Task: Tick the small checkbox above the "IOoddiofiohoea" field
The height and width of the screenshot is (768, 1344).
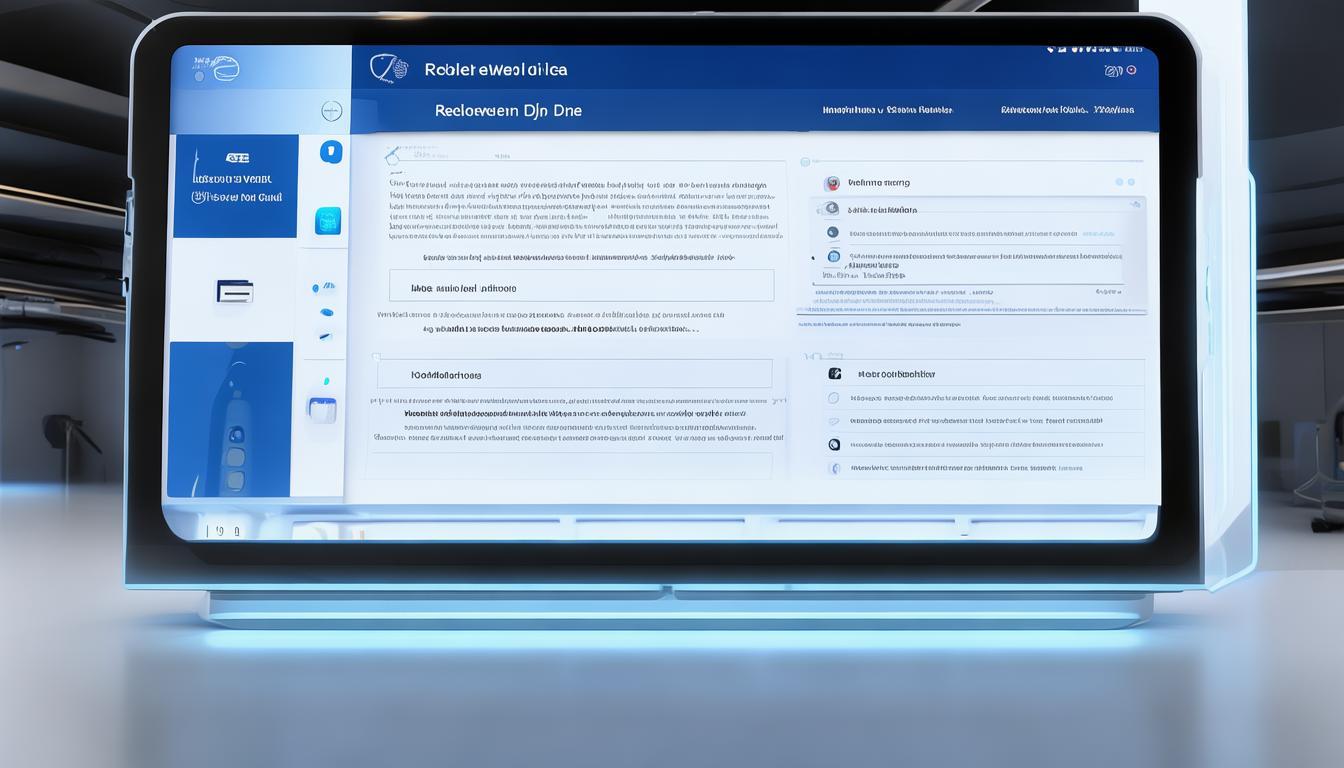Action: tap(376, 356)
